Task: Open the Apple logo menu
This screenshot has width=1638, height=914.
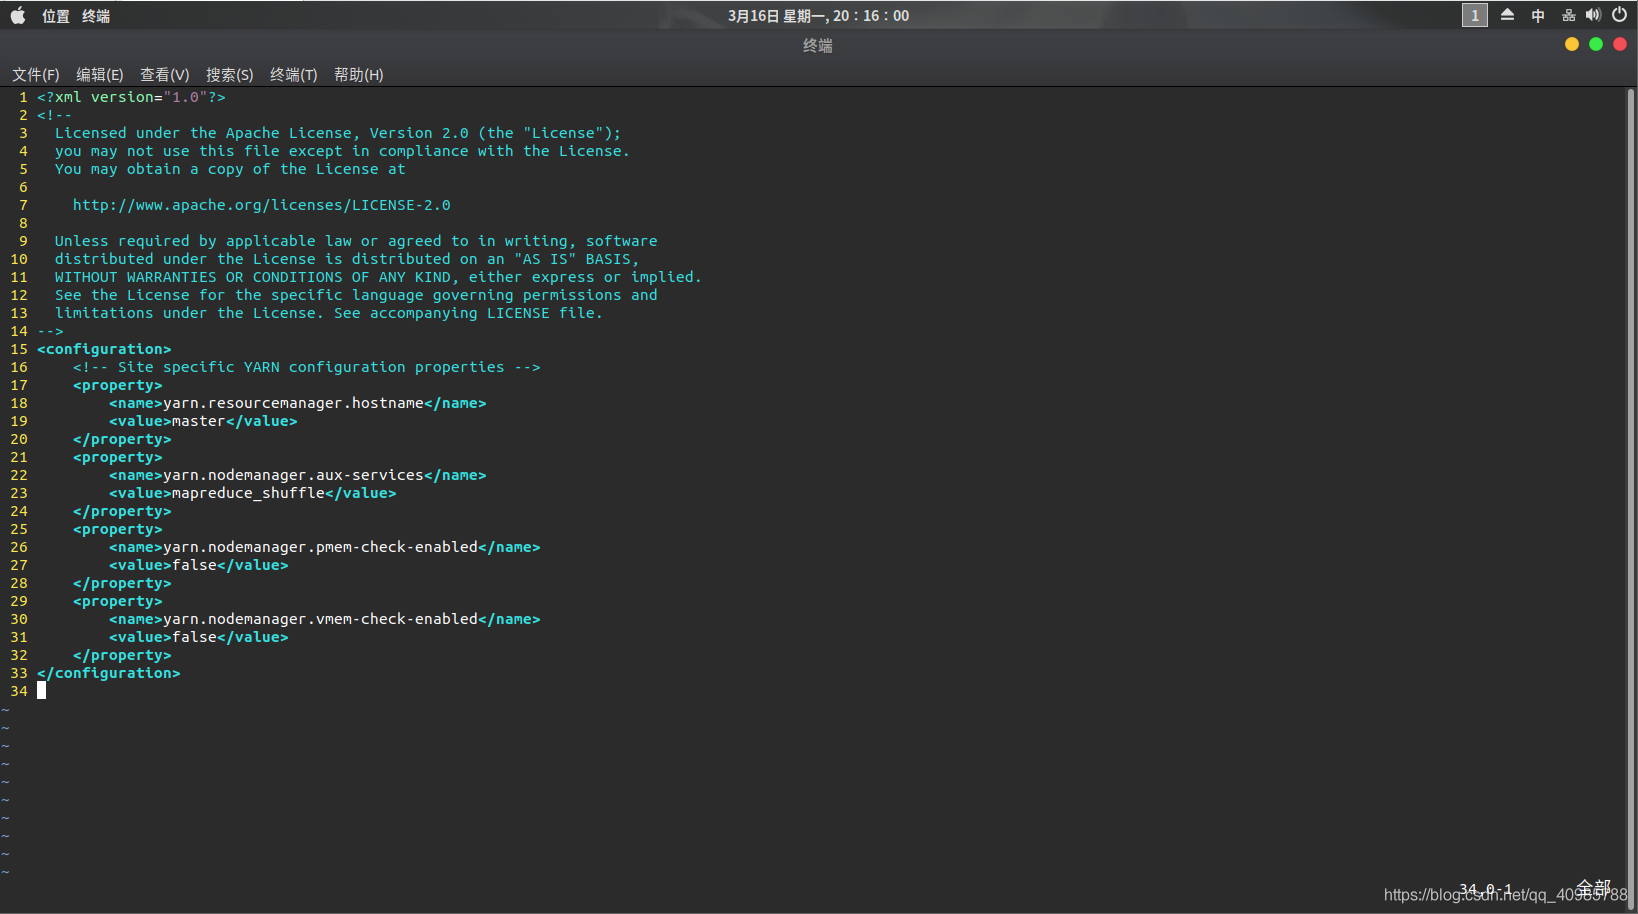Action: 18,15
